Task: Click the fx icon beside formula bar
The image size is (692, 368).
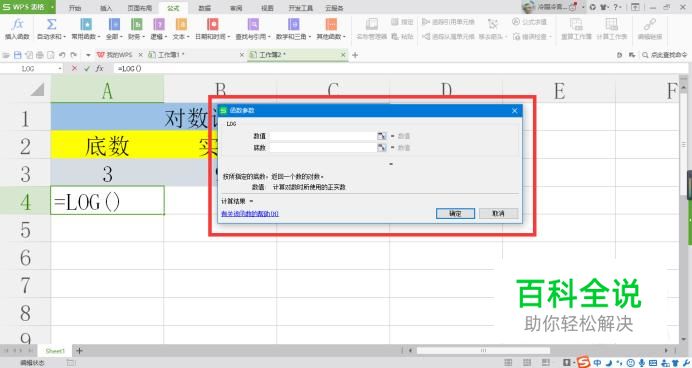Action: coord(100,68)
